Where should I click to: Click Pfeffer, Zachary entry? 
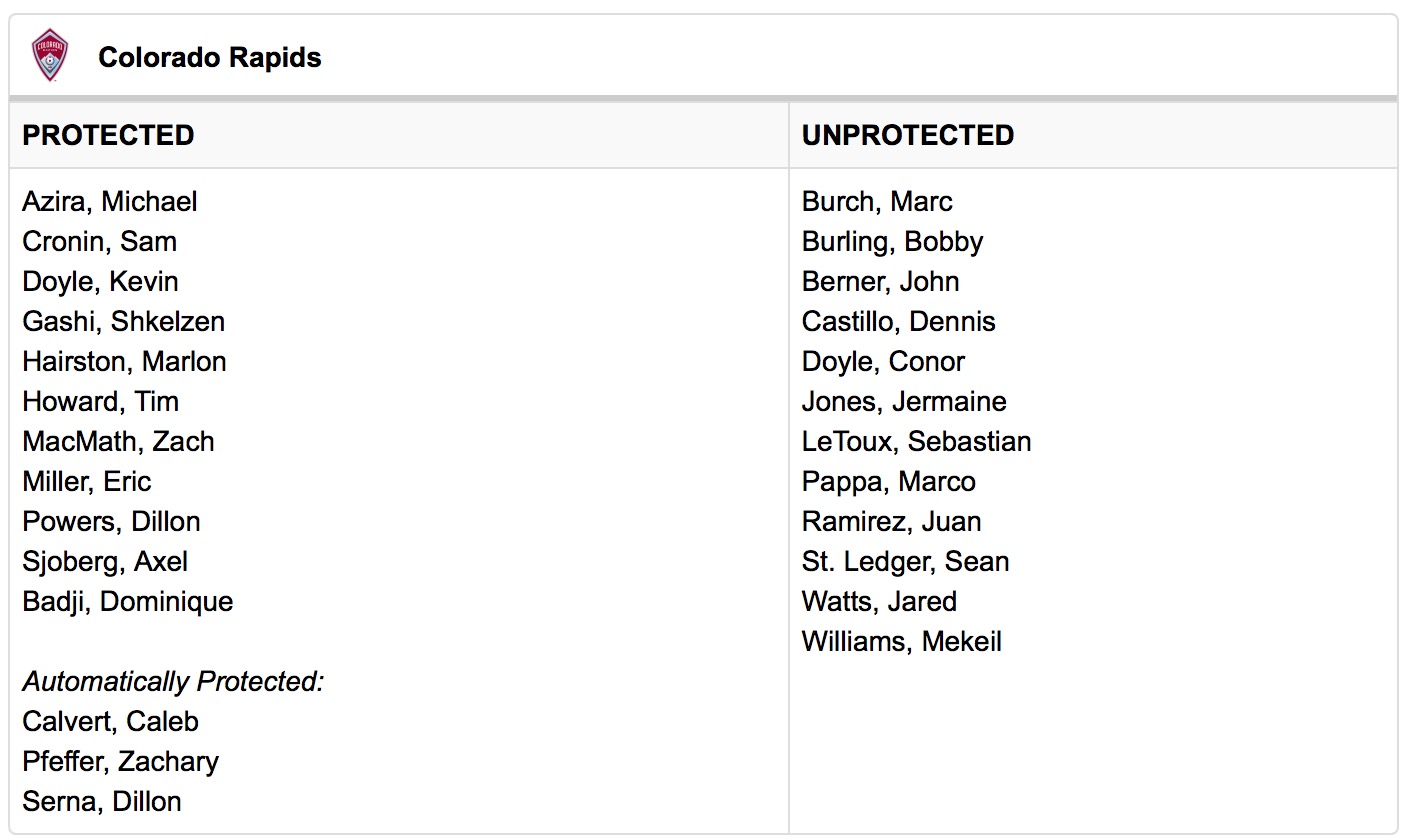tap(121, 762)
